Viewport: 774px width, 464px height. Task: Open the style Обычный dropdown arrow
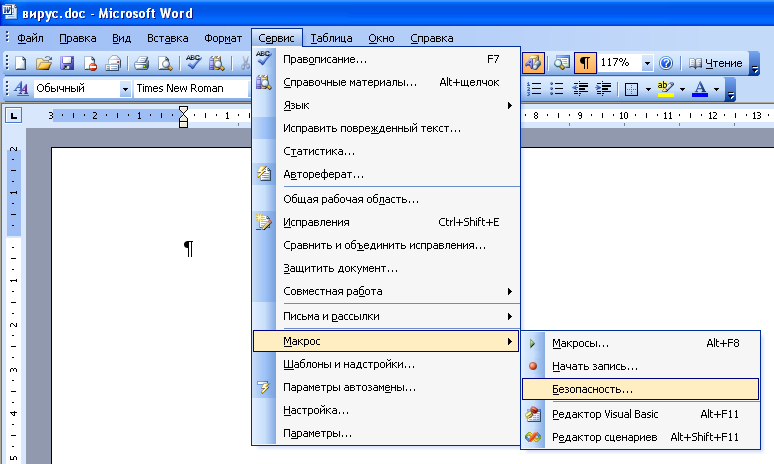tap(125, 89)
